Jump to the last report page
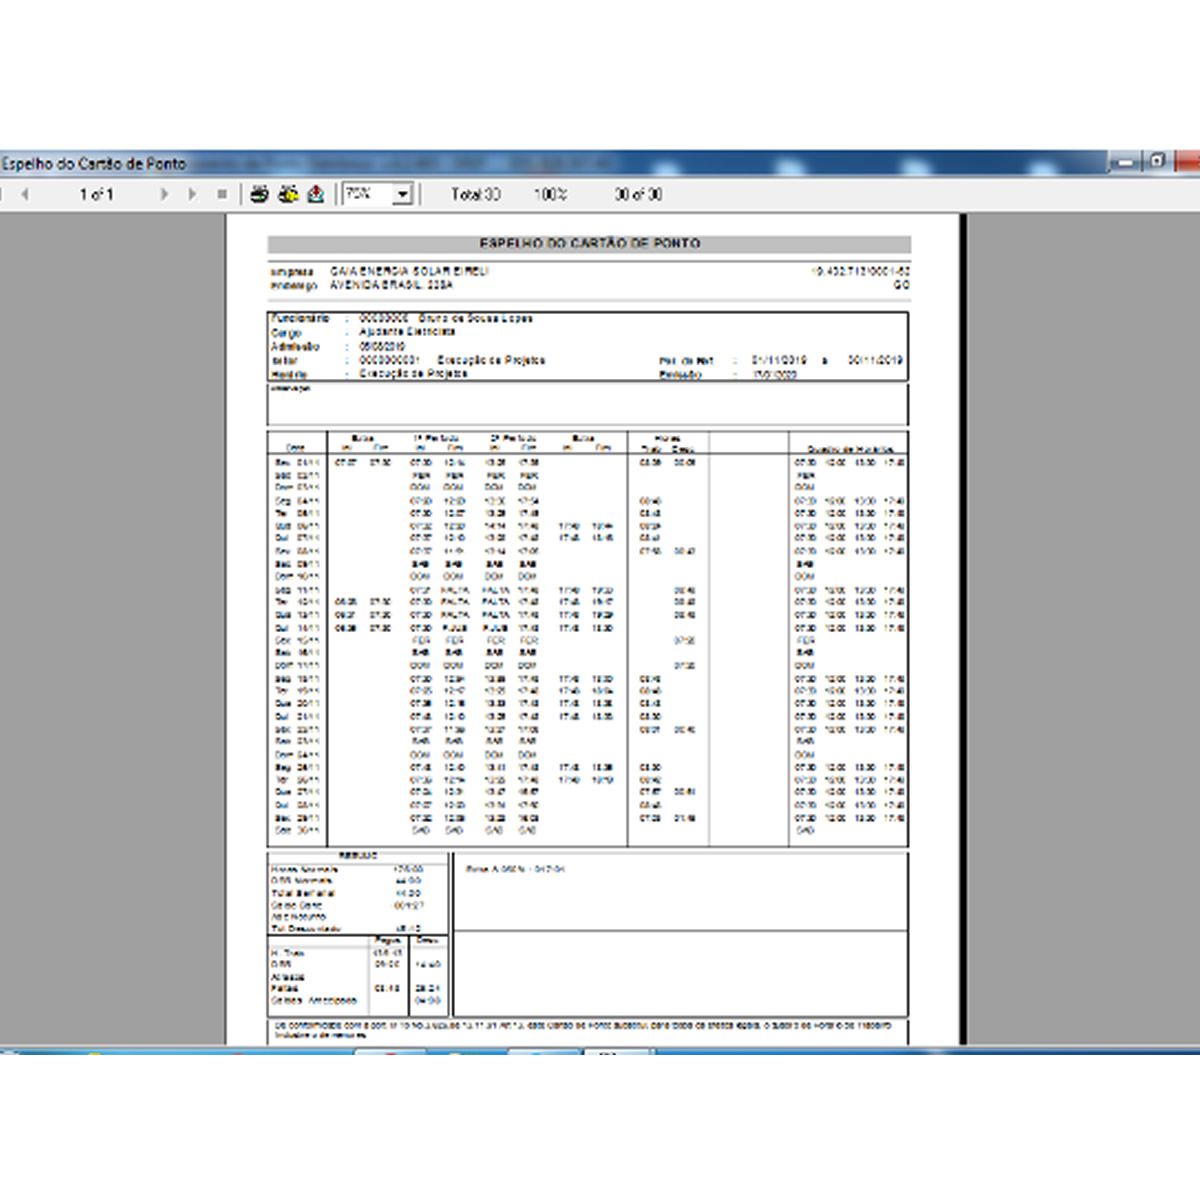Screen dimensions: 1200x1200 coord(192,194)
